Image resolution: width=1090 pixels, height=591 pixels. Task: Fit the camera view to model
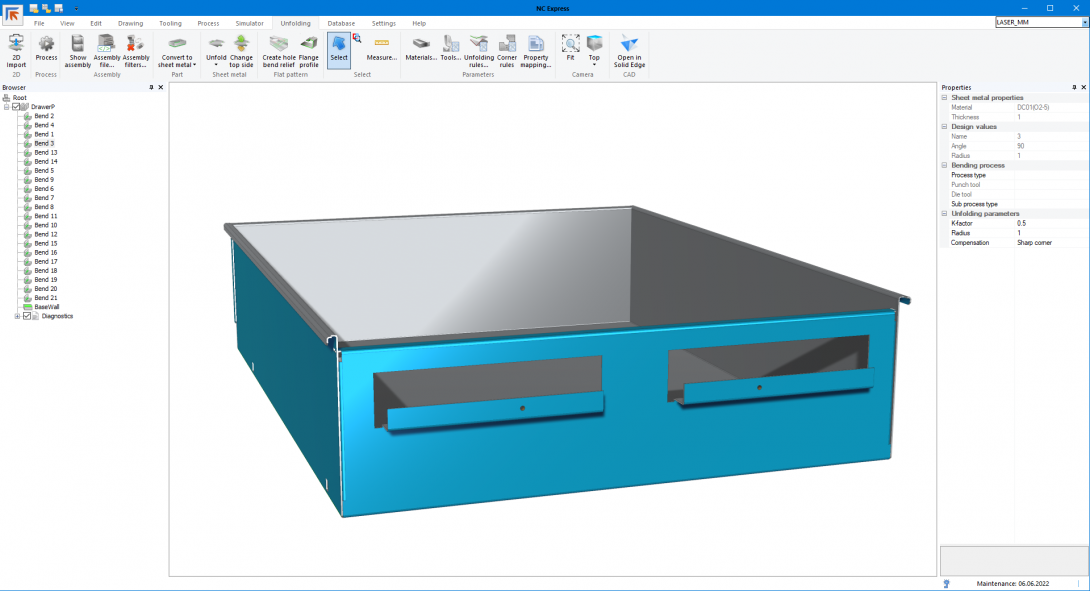570,49
